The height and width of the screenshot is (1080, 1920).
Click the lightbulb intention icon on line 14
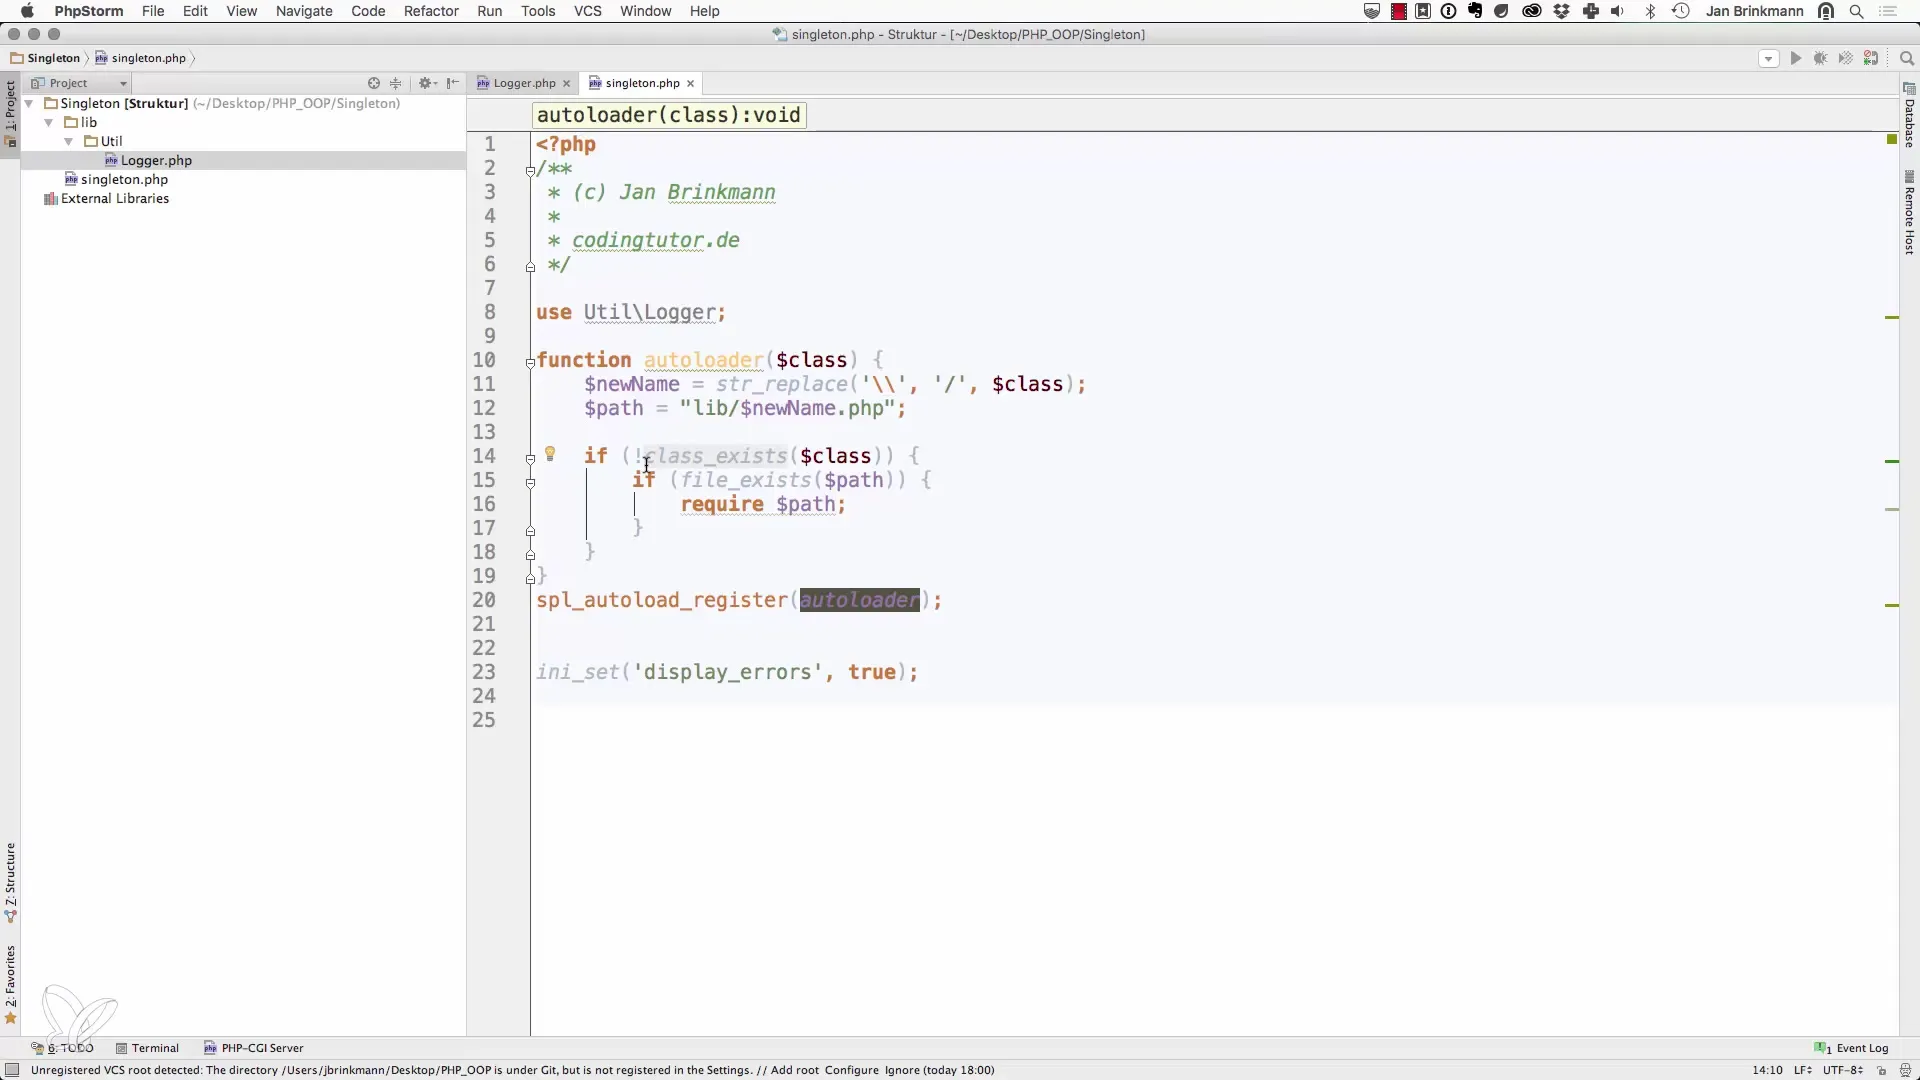pyautogui.click(x=550, y=454)
